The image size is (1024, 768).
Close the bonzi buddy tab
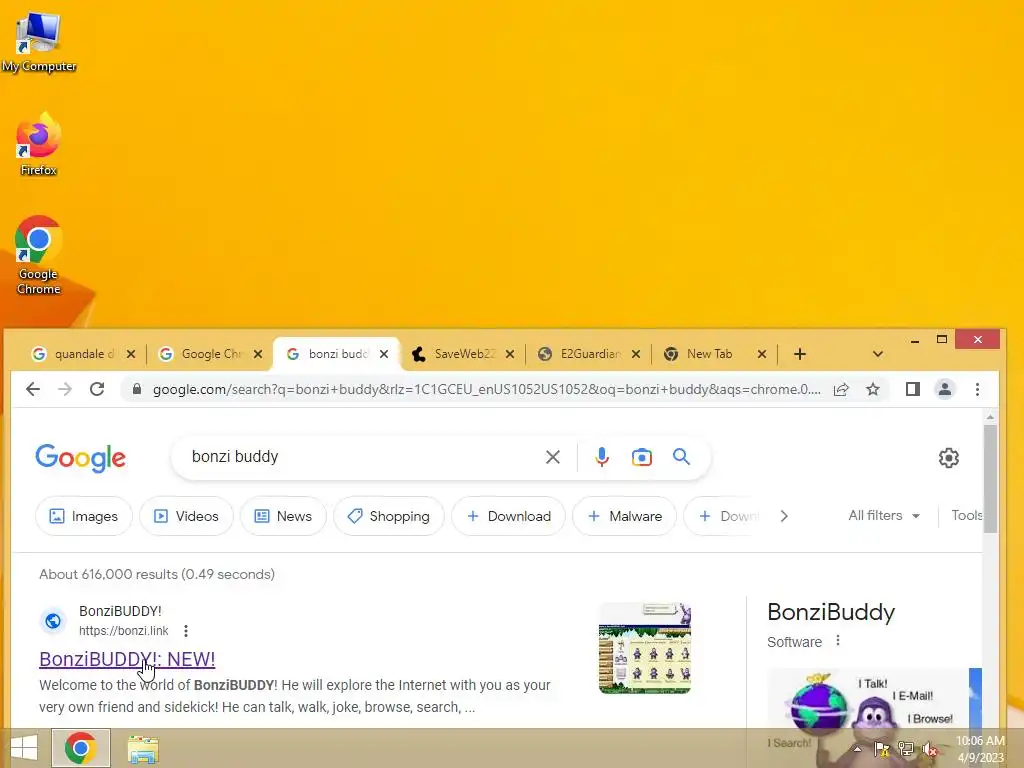(384, 354)
